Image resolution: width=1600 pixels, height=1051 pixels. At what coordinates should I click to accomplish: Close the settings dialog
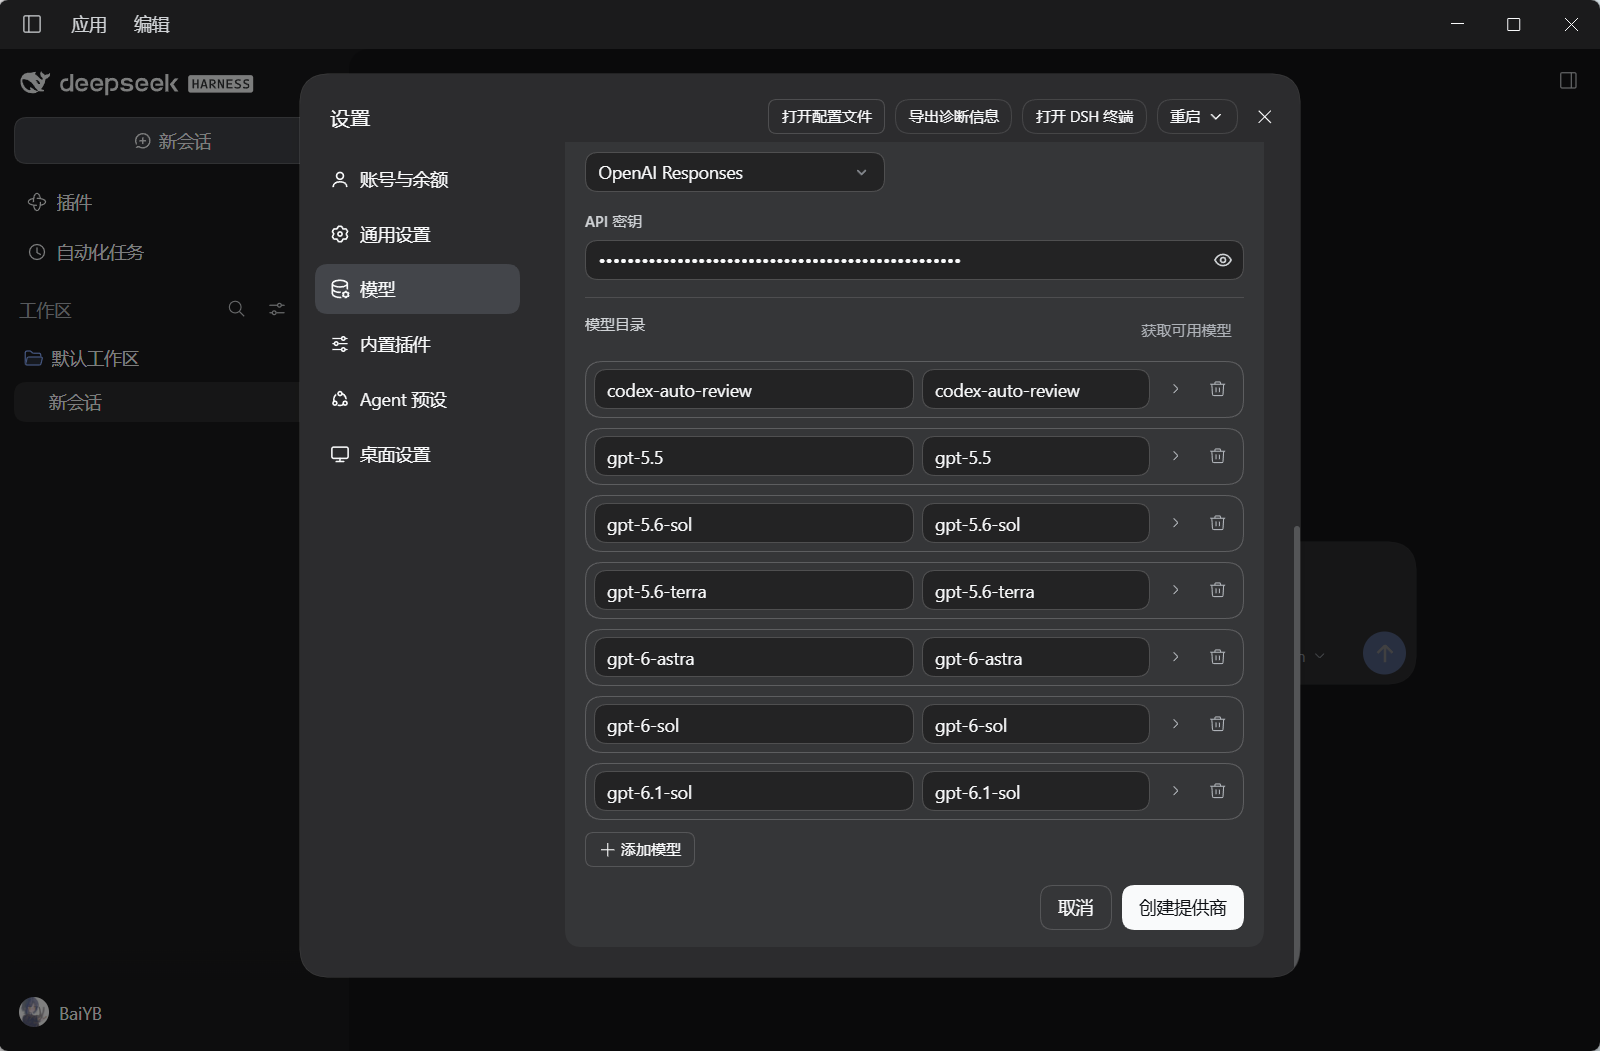click(x=1264, y=117)
